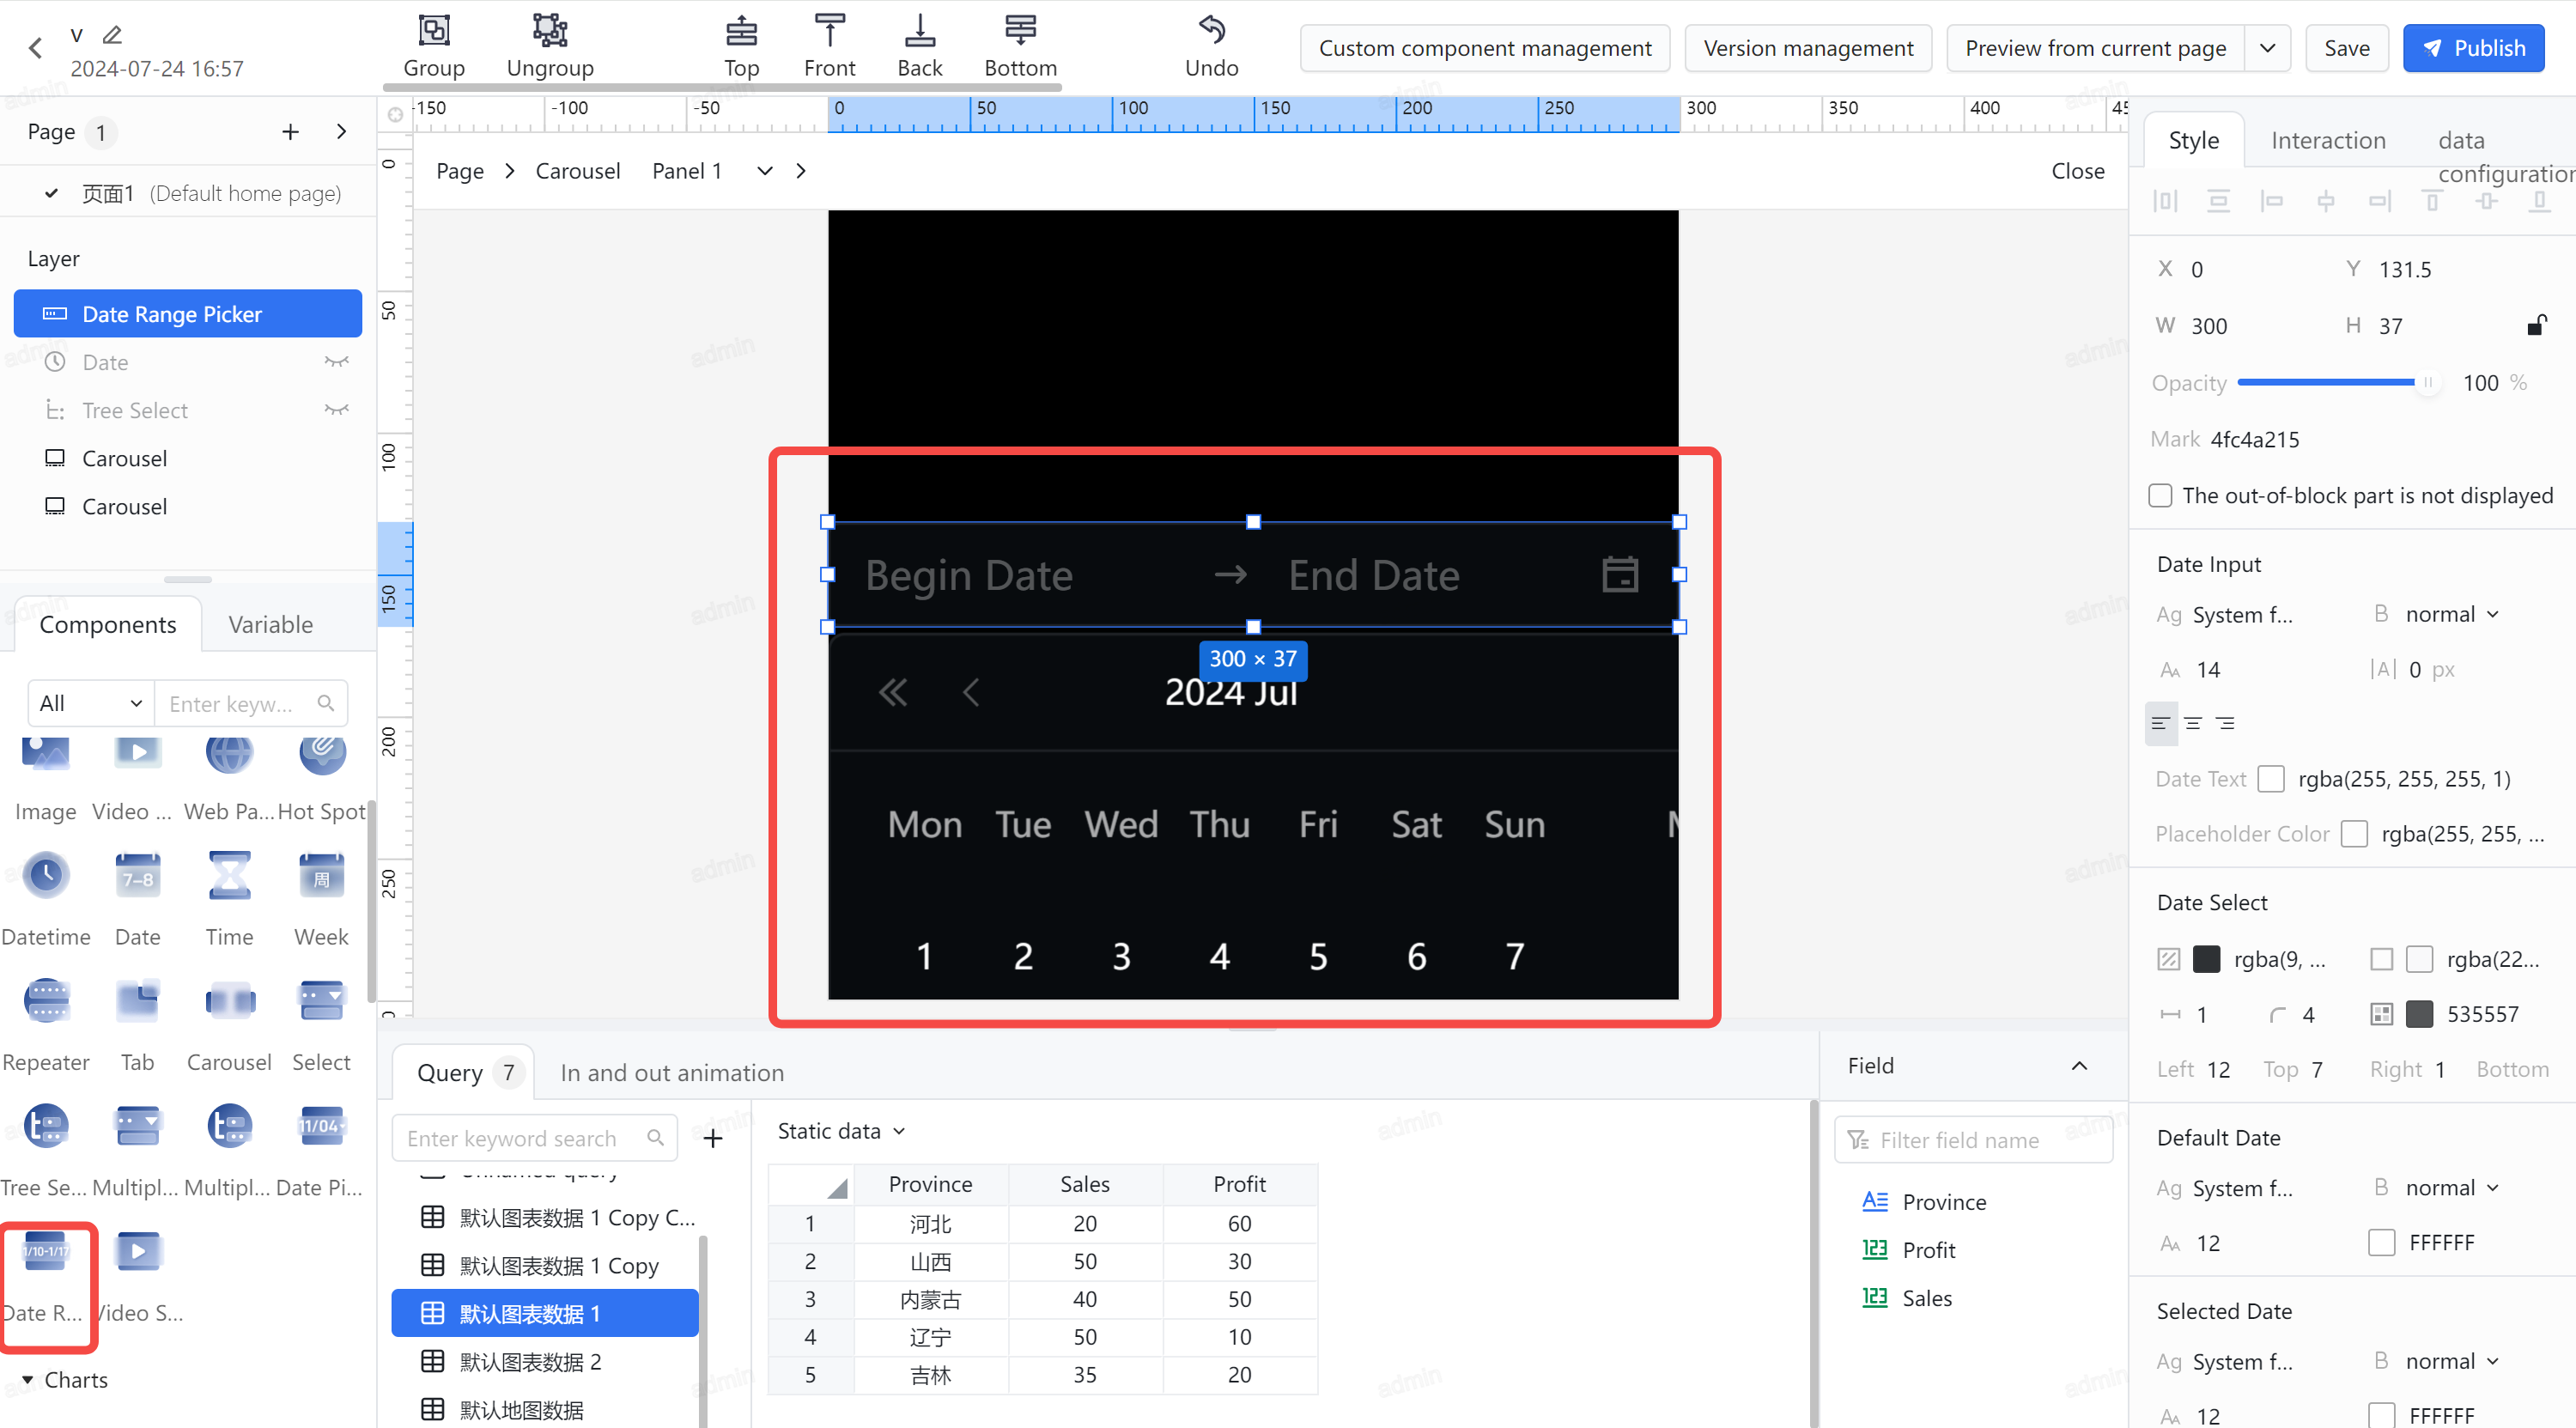Click Preview from current page
The image size is (2576, 1428).
pos(2095,48)
